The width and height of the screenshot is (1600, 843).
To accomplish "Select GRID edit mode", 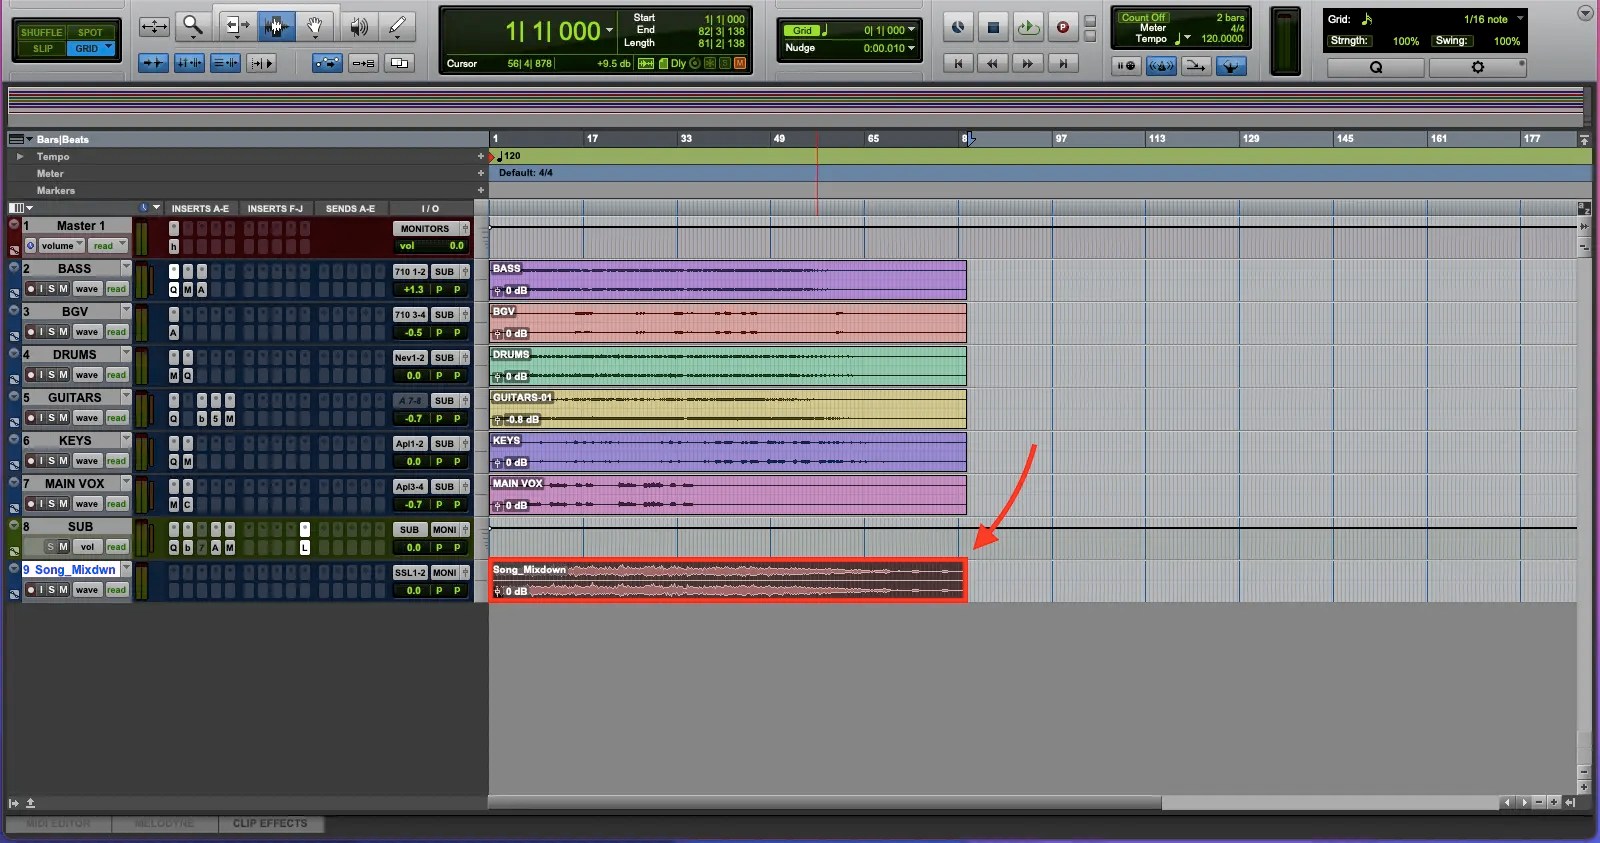I will click(x=91, y=48).
